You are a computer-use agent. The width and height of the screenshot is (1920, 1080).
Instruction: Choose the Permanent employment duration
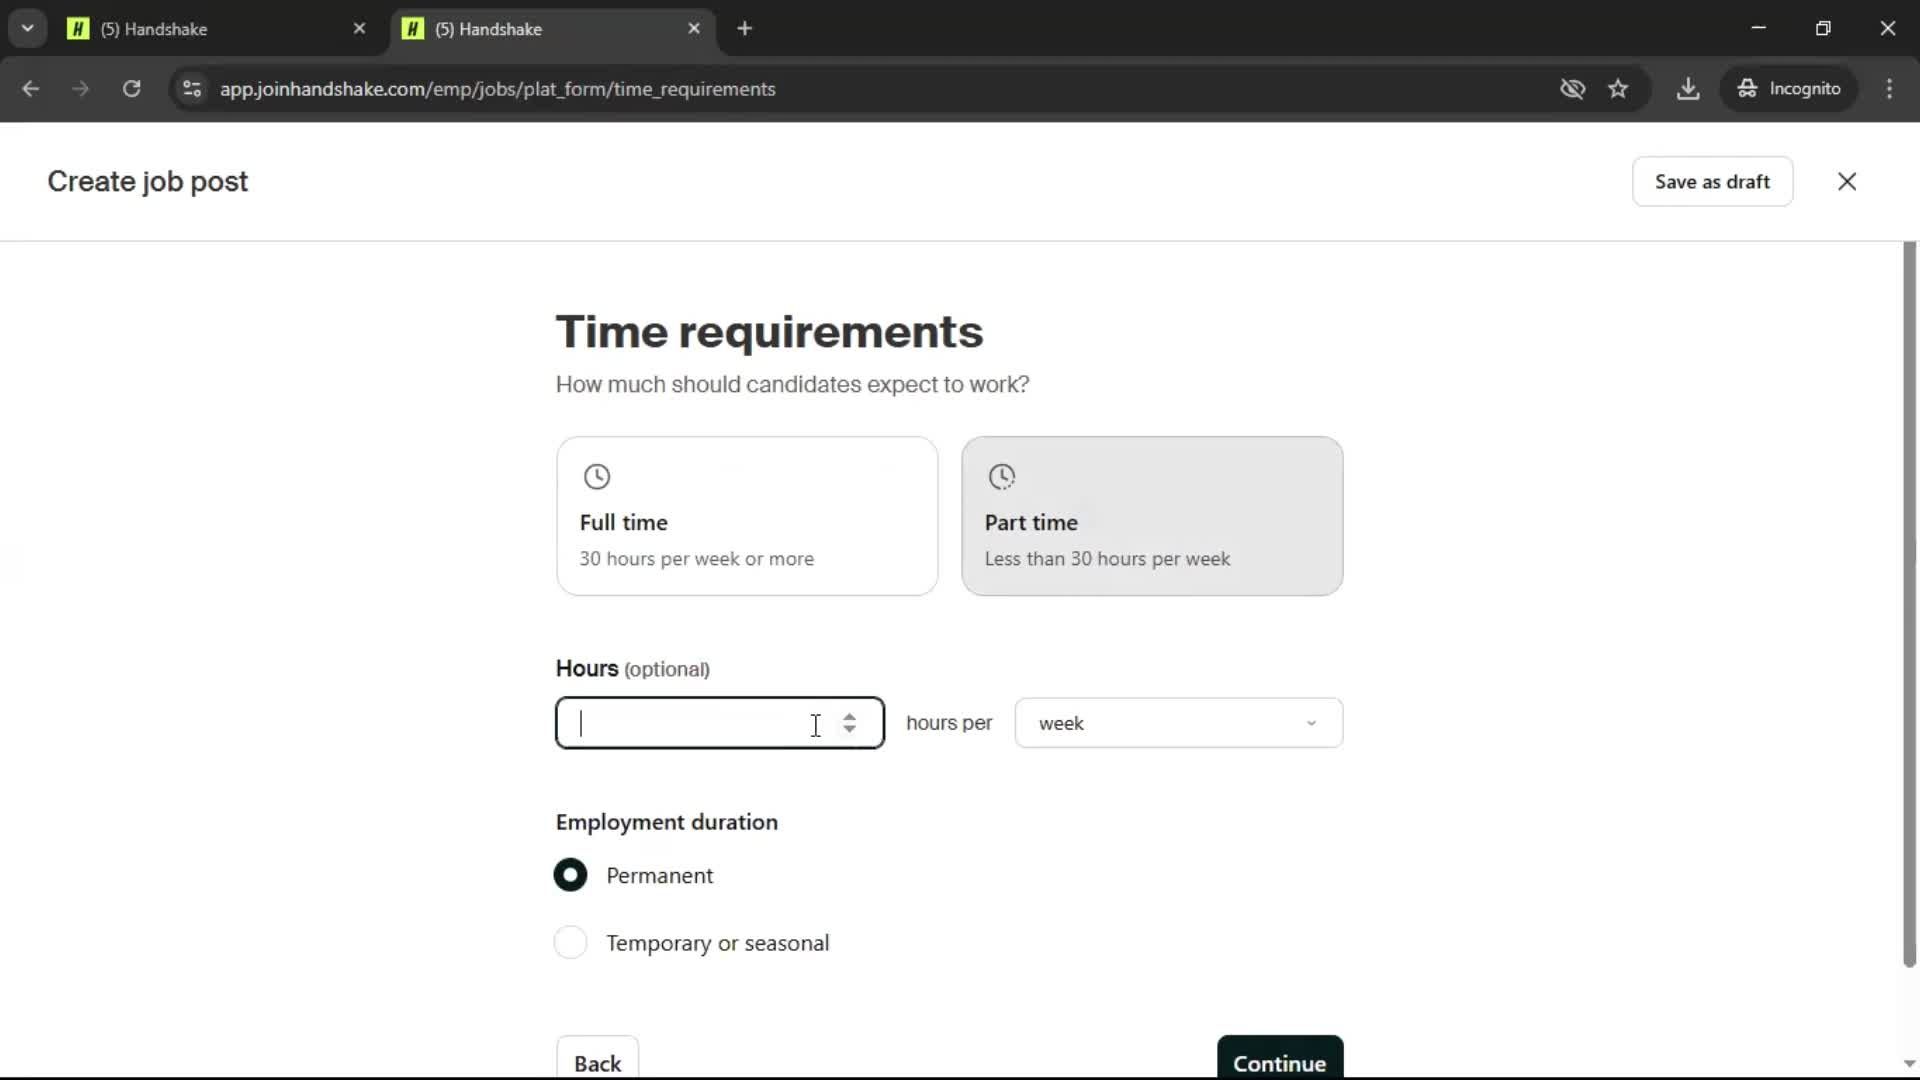[571, 875]
